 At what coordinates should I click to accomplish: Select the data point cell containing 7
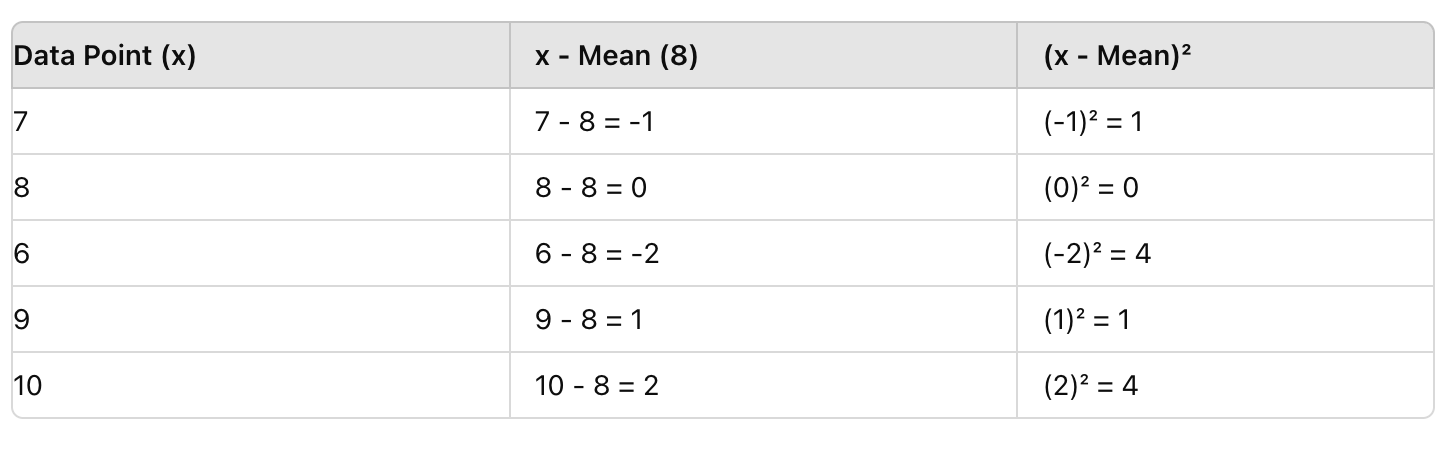(x=22, y=122)
